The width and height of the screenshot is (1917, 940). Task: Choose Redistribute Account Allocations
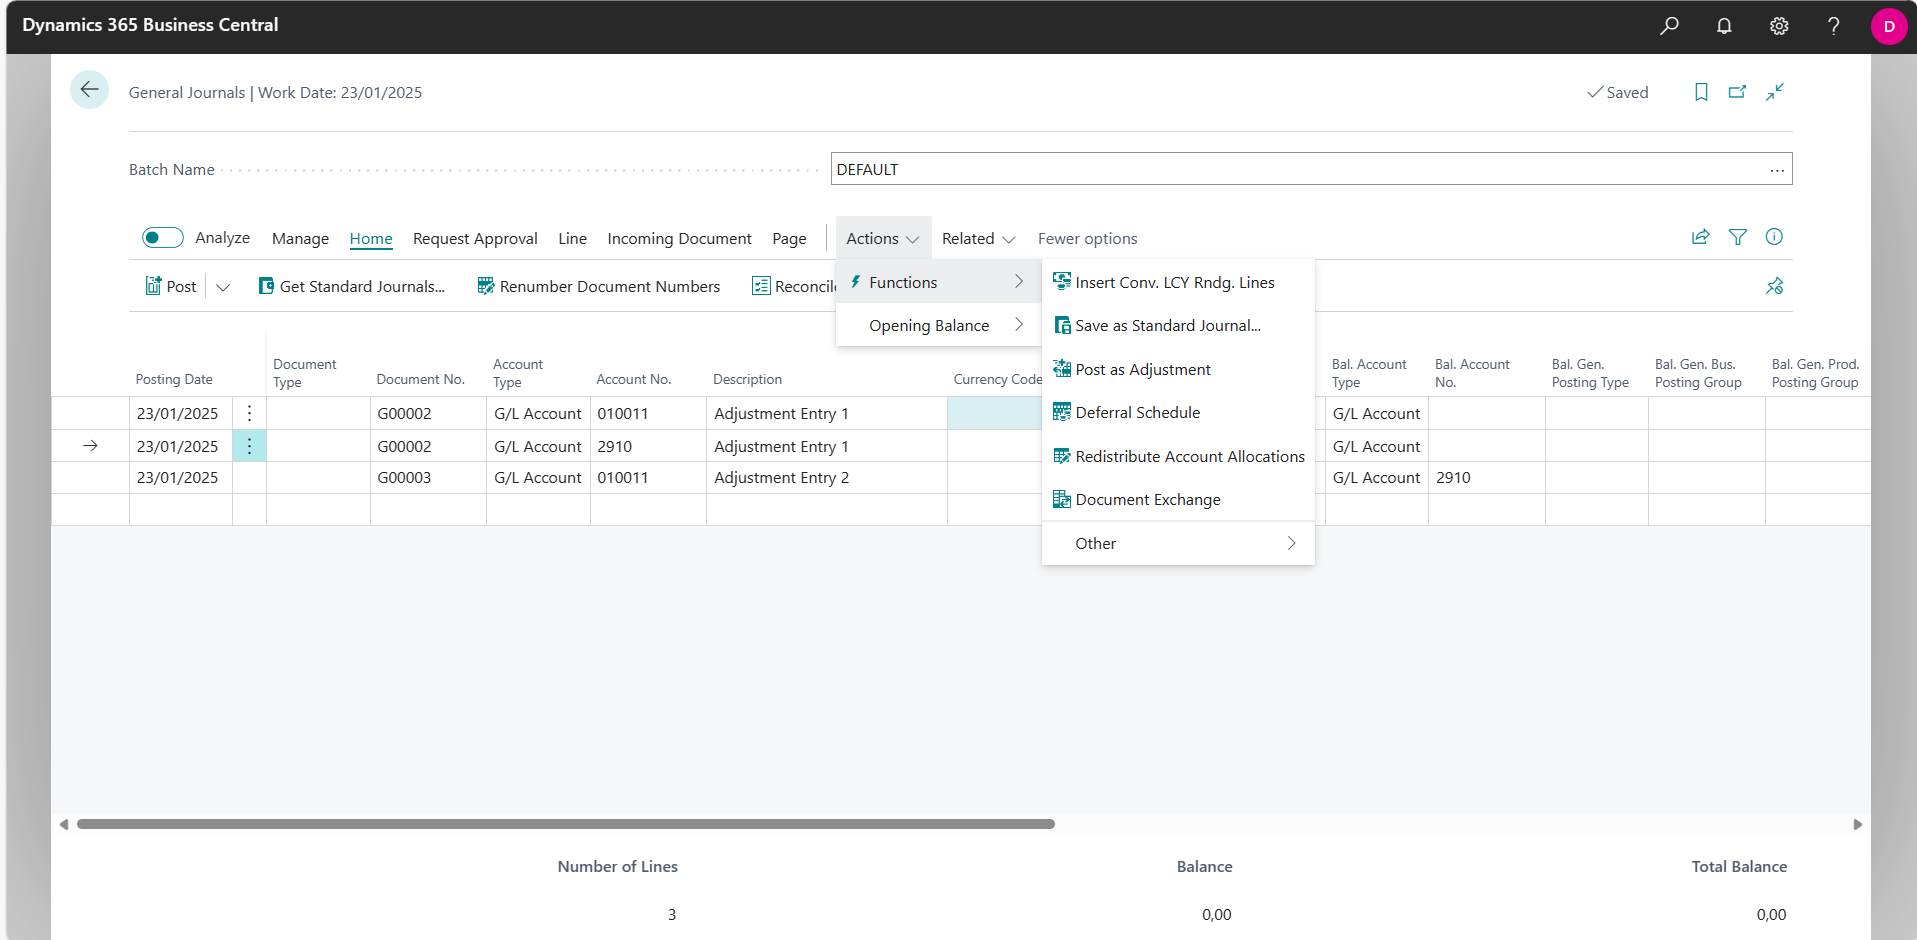tap(1178, 456)
